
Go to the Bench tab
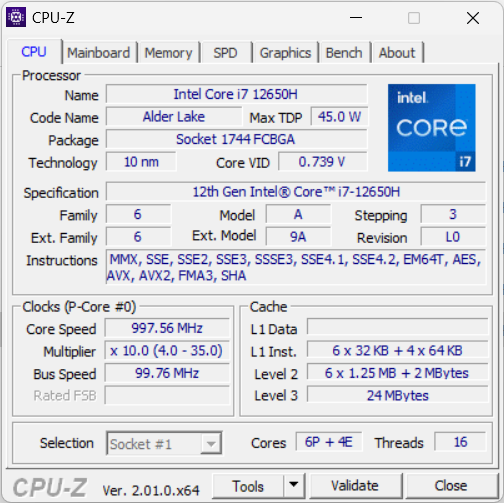[x=344, y=53]
